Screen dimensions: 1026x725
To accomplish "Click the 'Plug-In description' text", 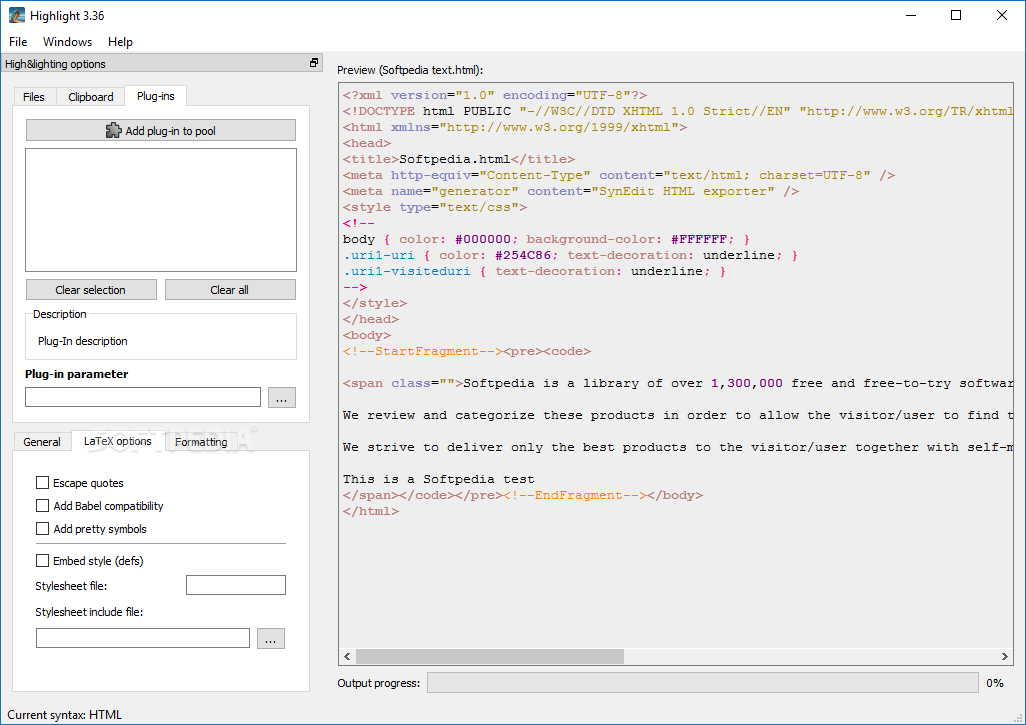I will 82,341.
